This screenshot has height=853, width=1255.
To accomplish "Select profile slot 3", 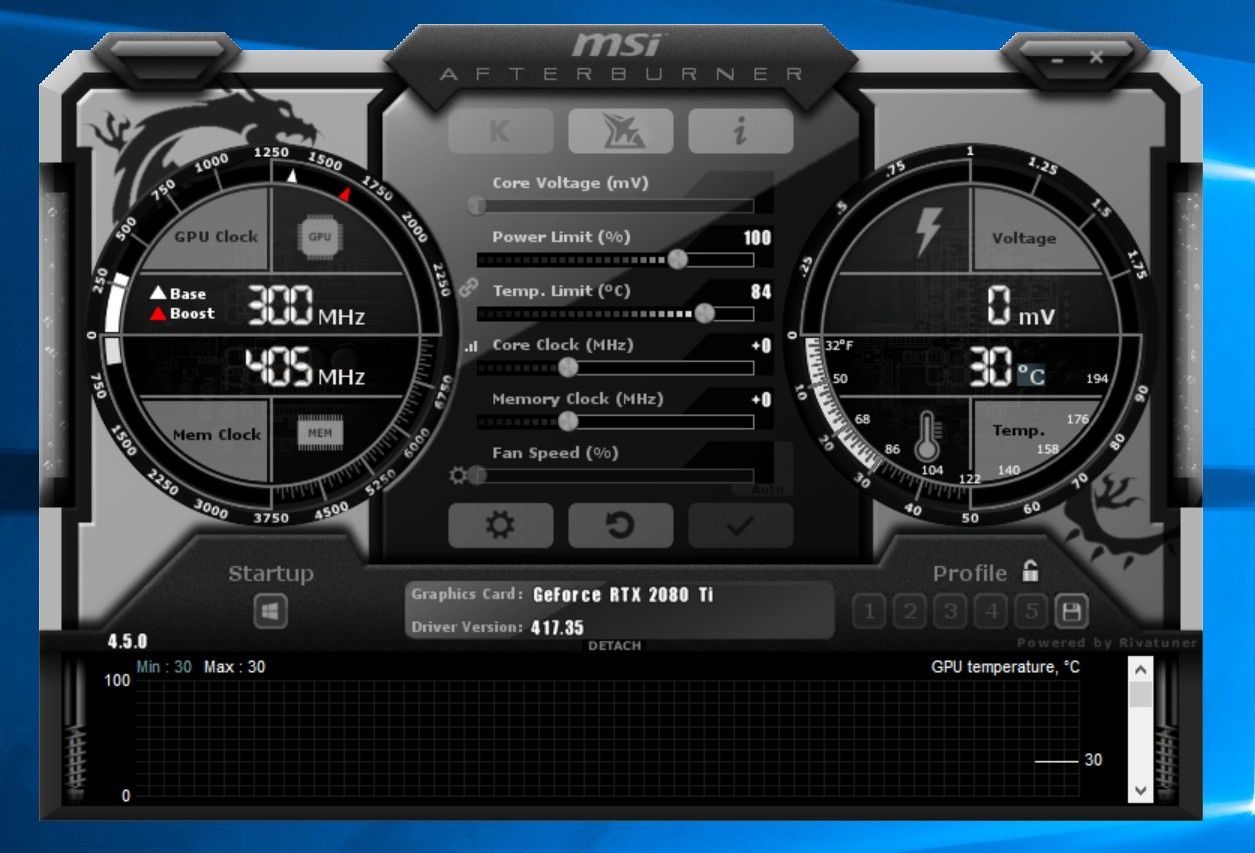I will pyautogui.click(x=950, y=611).
